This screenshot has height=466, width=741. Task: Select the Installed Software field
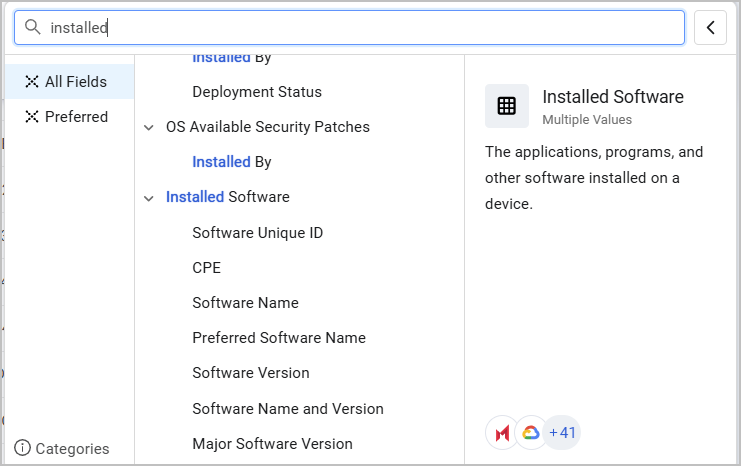coord(228,197)
